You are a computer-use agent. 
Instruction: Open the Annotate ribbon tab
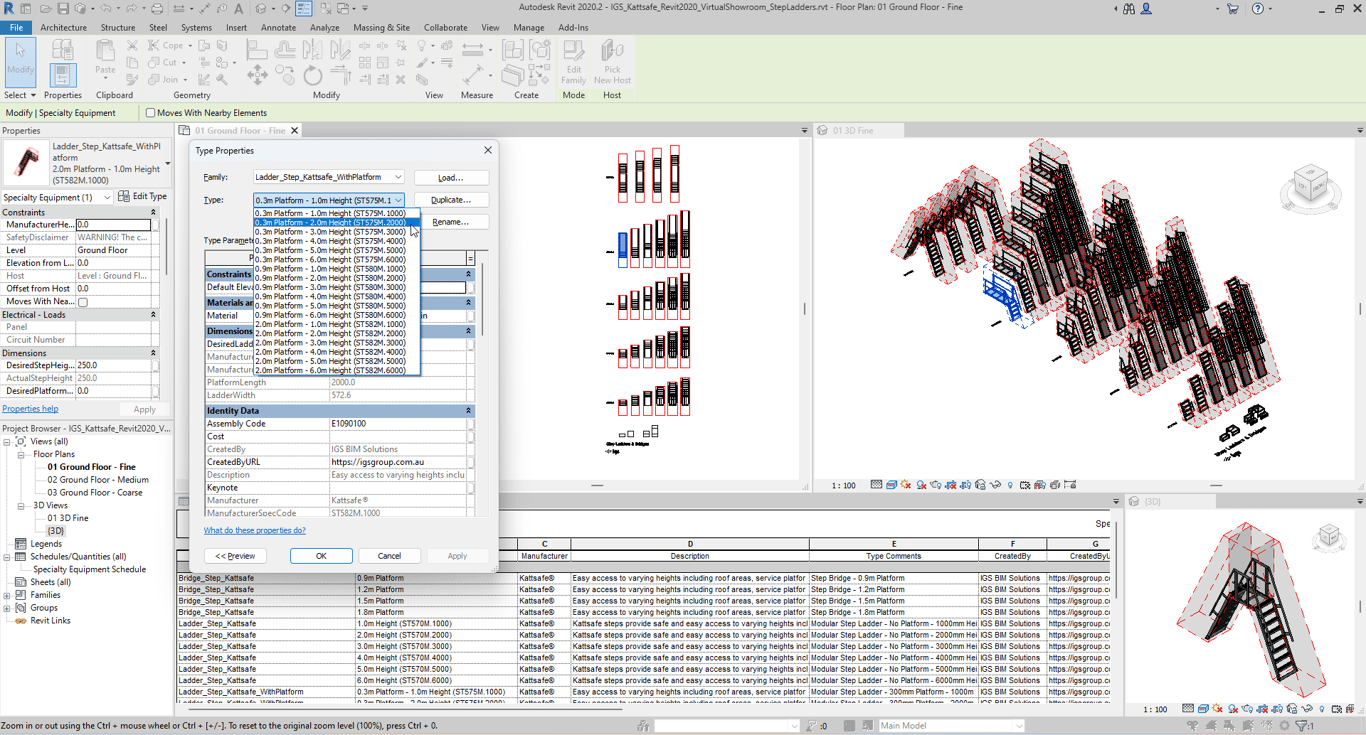click(x=278, y=28)
